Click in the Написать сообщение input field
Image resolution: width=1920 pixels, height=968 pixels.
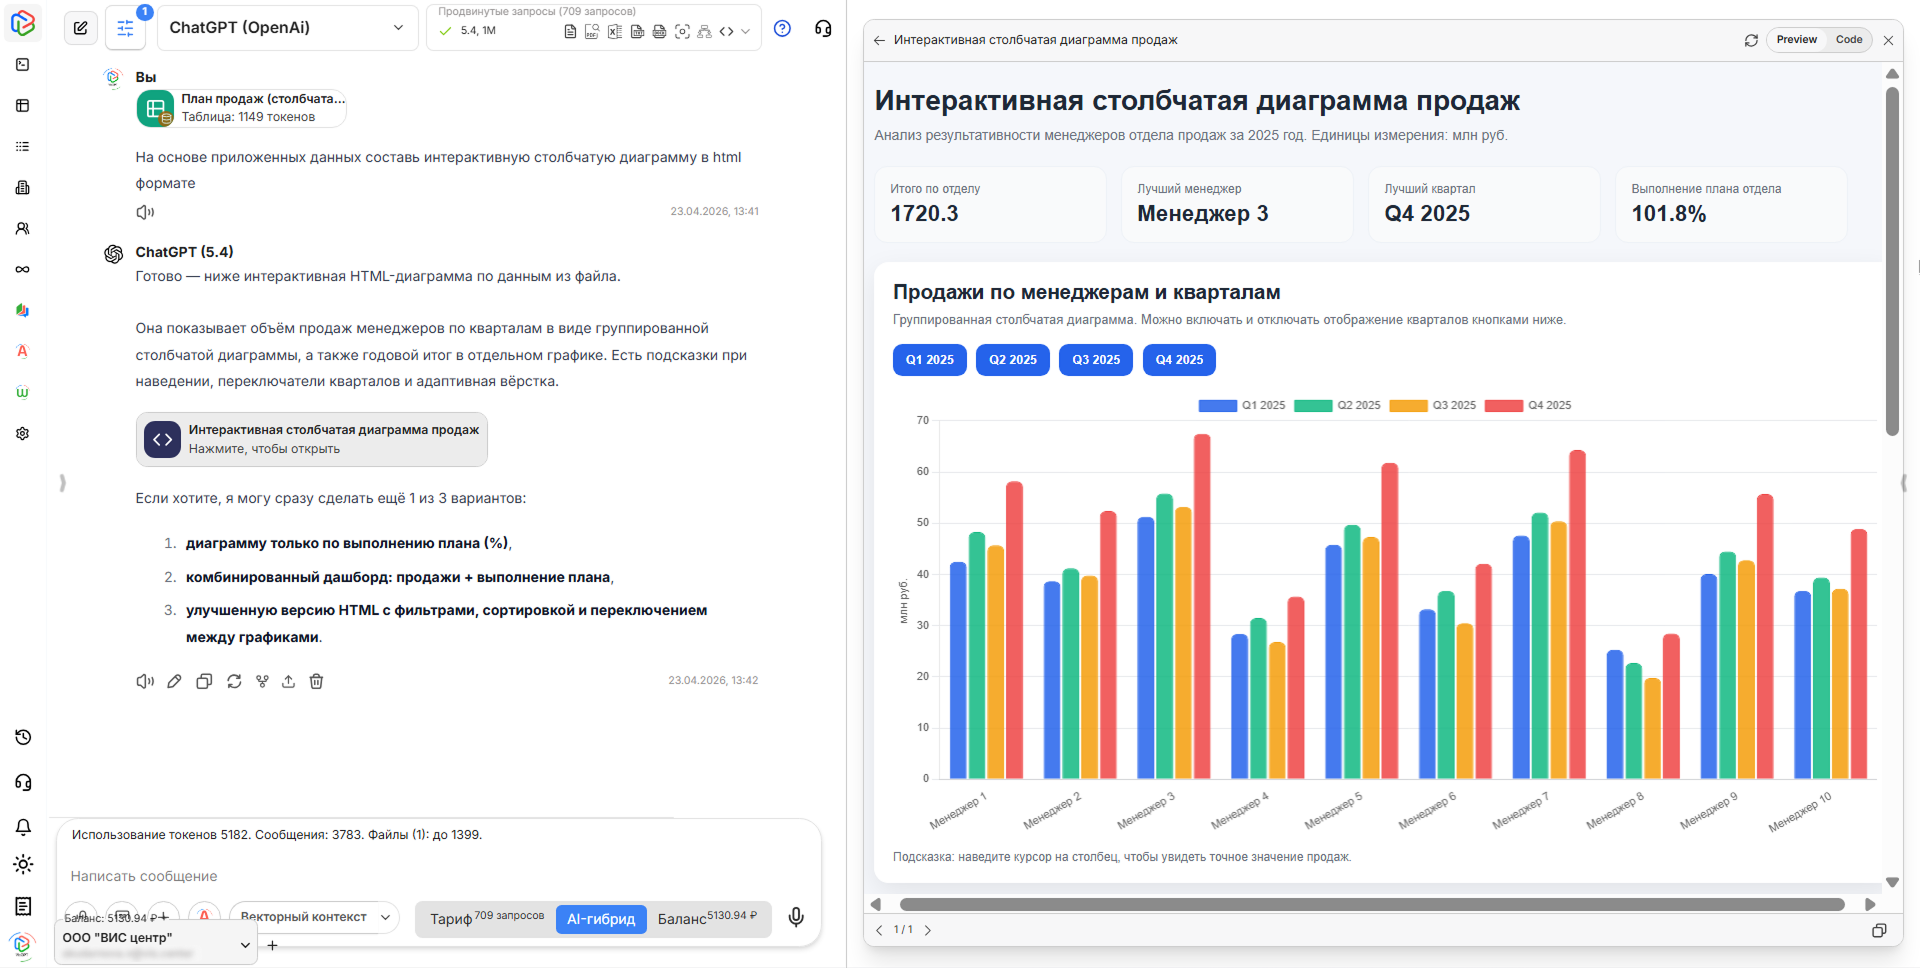400,876
